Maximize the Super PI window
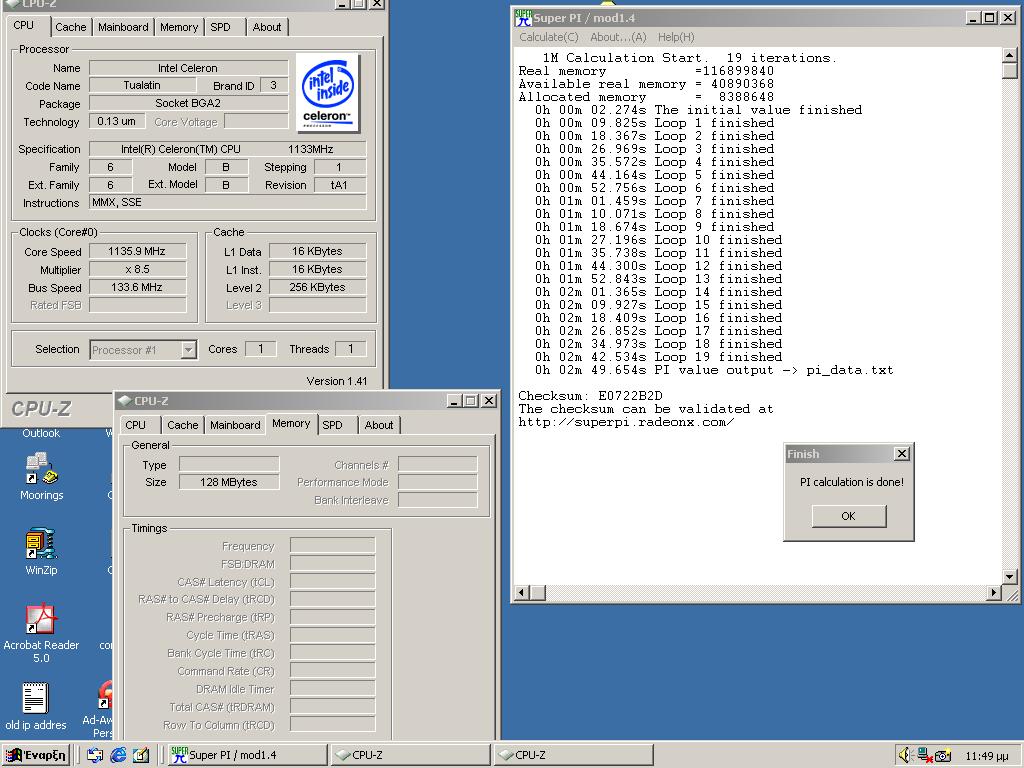 pos(991,18)
